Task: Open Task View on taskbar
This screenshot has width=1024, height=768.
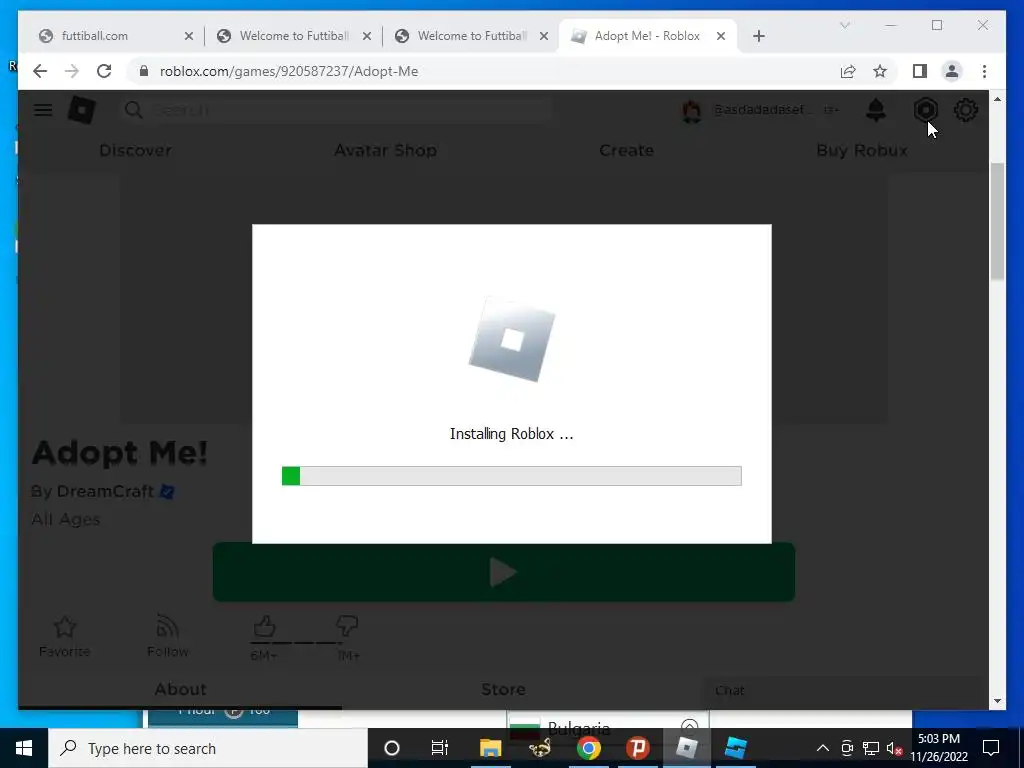Action: click(x=440, y=748)
